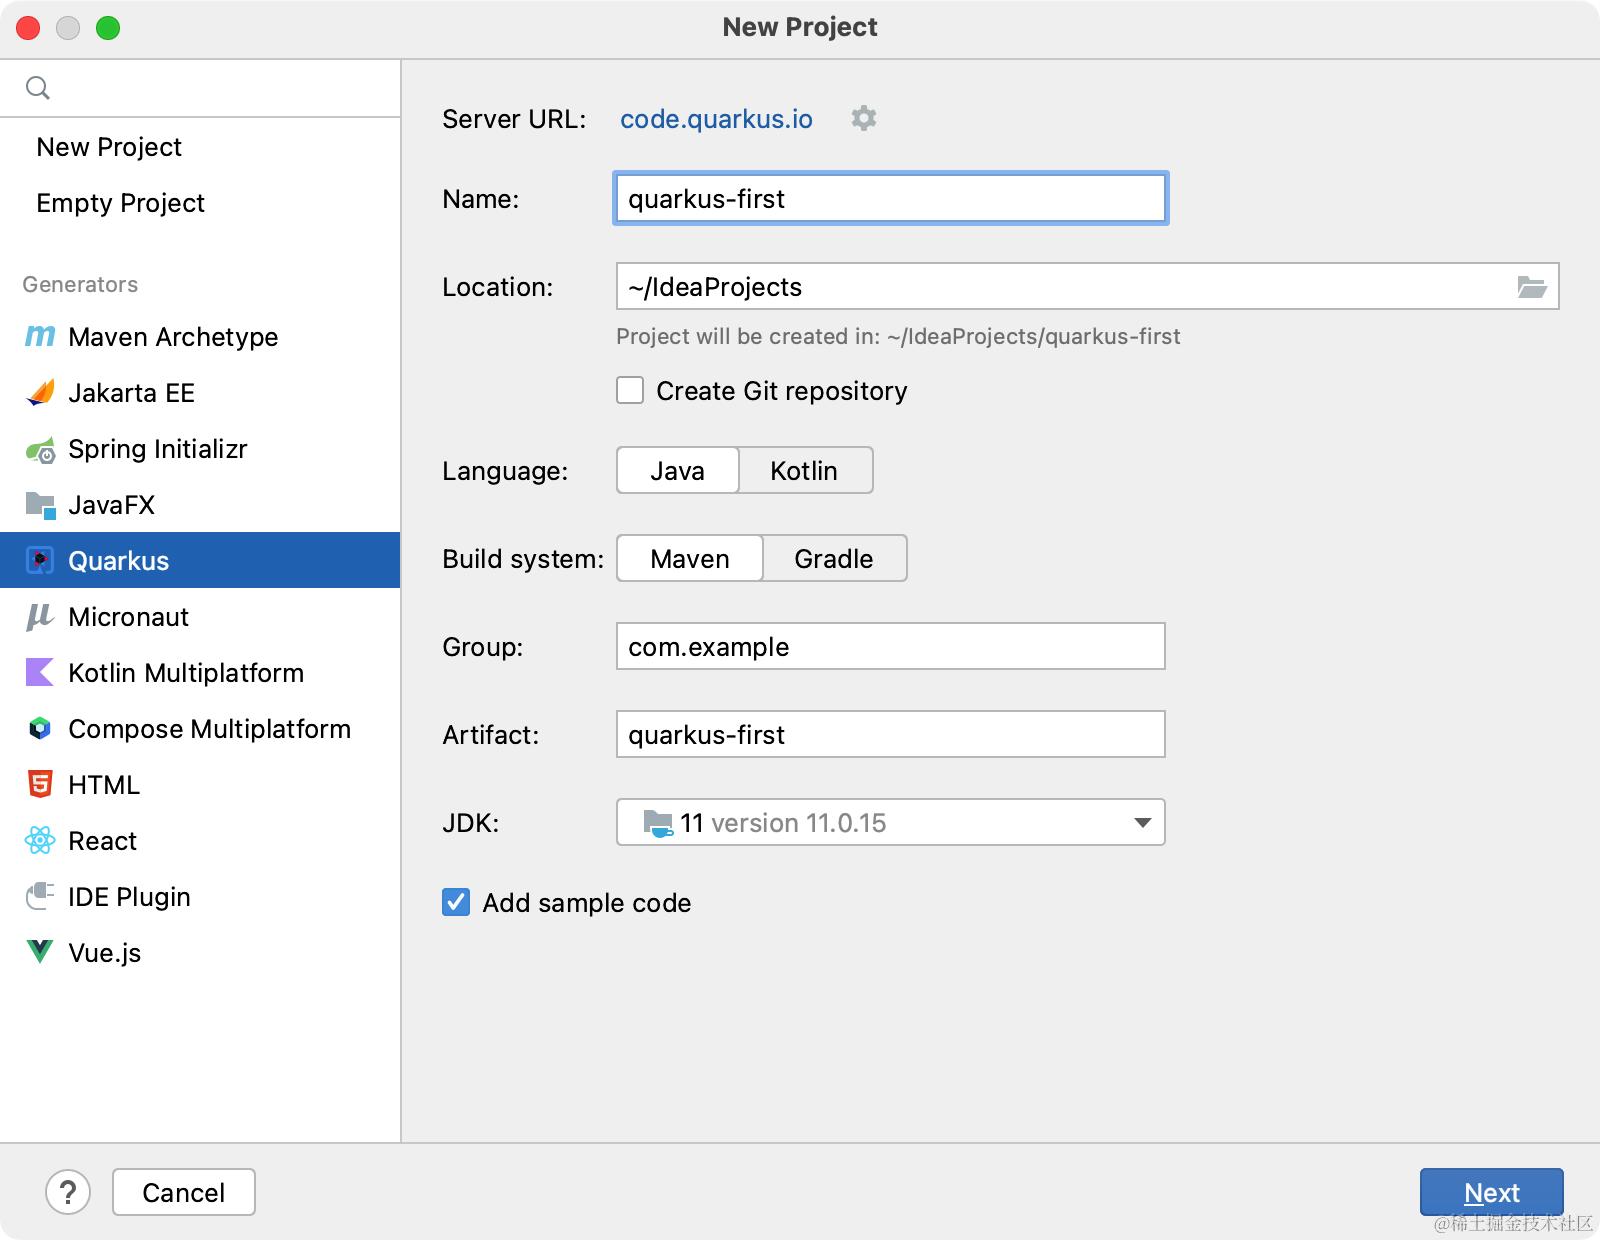Click the help question mark button

pos(68,1192)
